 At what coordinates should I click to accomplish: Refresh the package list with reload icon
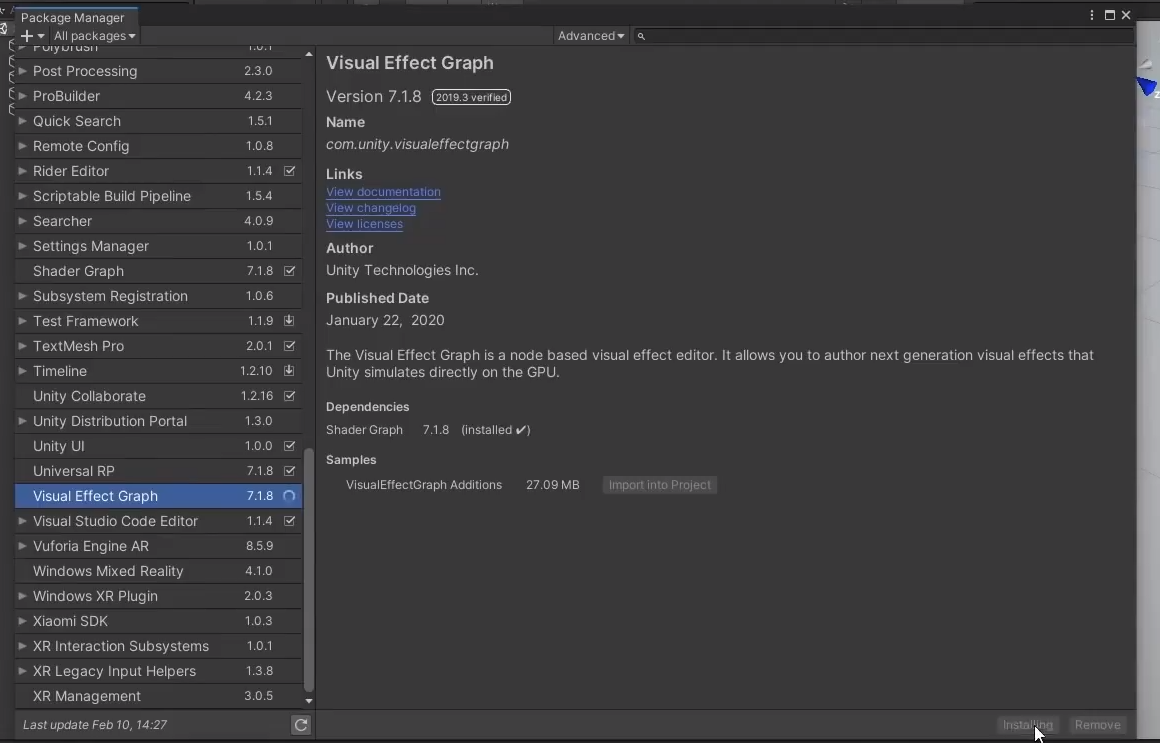pyautogui.click(x=301, y=725)
